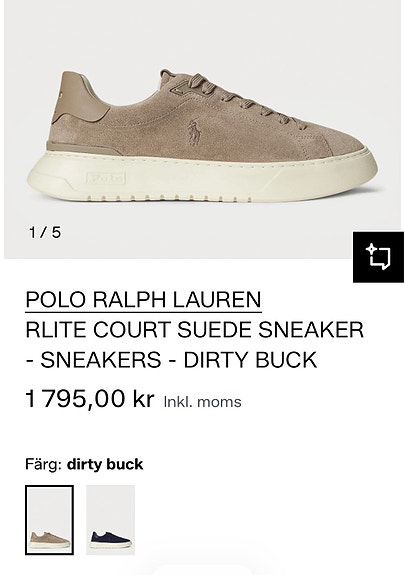The height and width of the screenshot is (575, 405).
Task: Open the black visual search icon button
Action: [378, 257]
